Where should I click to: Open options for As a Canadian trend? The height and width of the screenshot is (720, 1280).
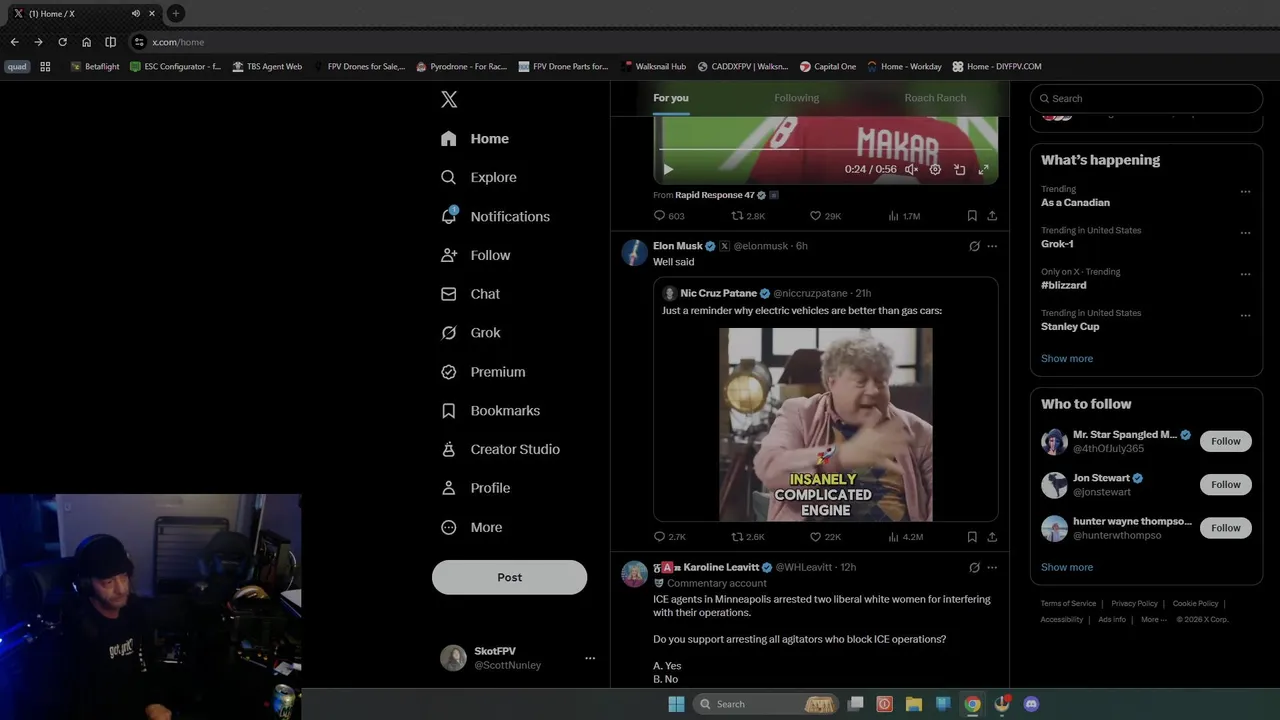[x=1245, y=192]
